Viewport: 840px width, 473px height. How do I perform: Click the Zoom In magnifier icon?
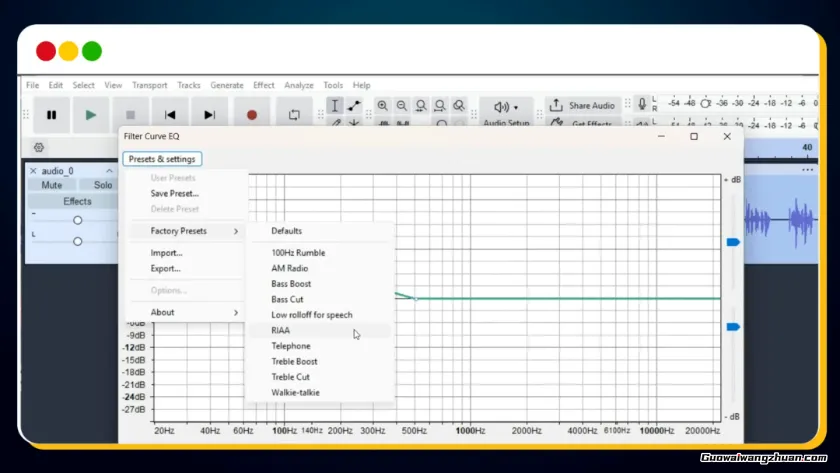click(382, 106)
